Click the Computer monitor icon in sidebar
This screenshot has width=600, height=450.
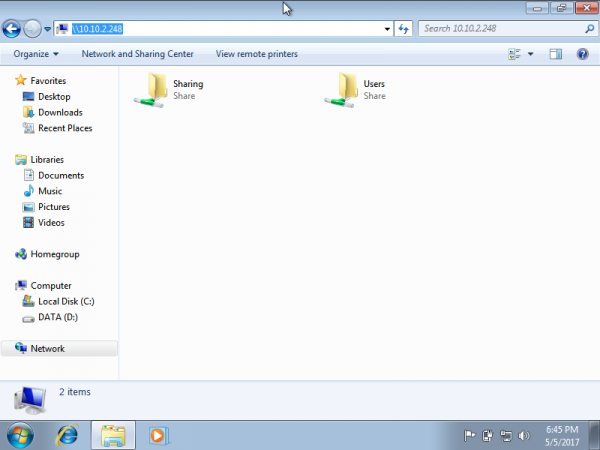click(x=21, y=285)
